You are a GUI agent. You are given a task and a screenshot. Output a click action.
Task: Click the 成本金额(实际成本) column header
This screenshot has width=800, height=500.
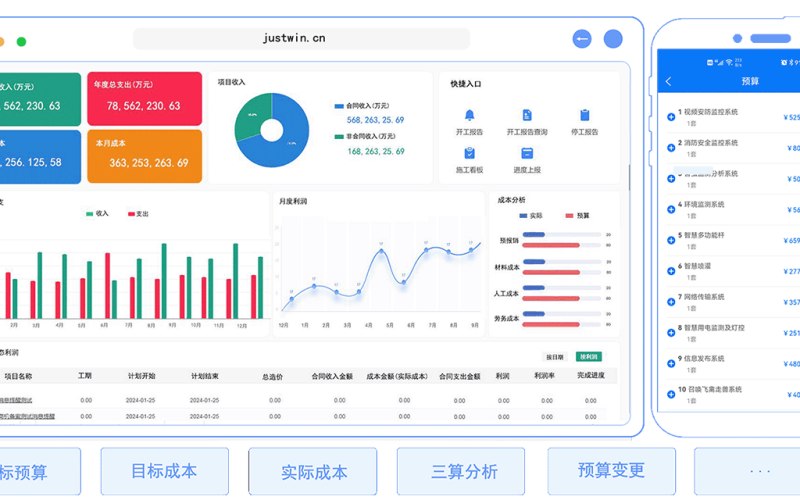(397, 377)
